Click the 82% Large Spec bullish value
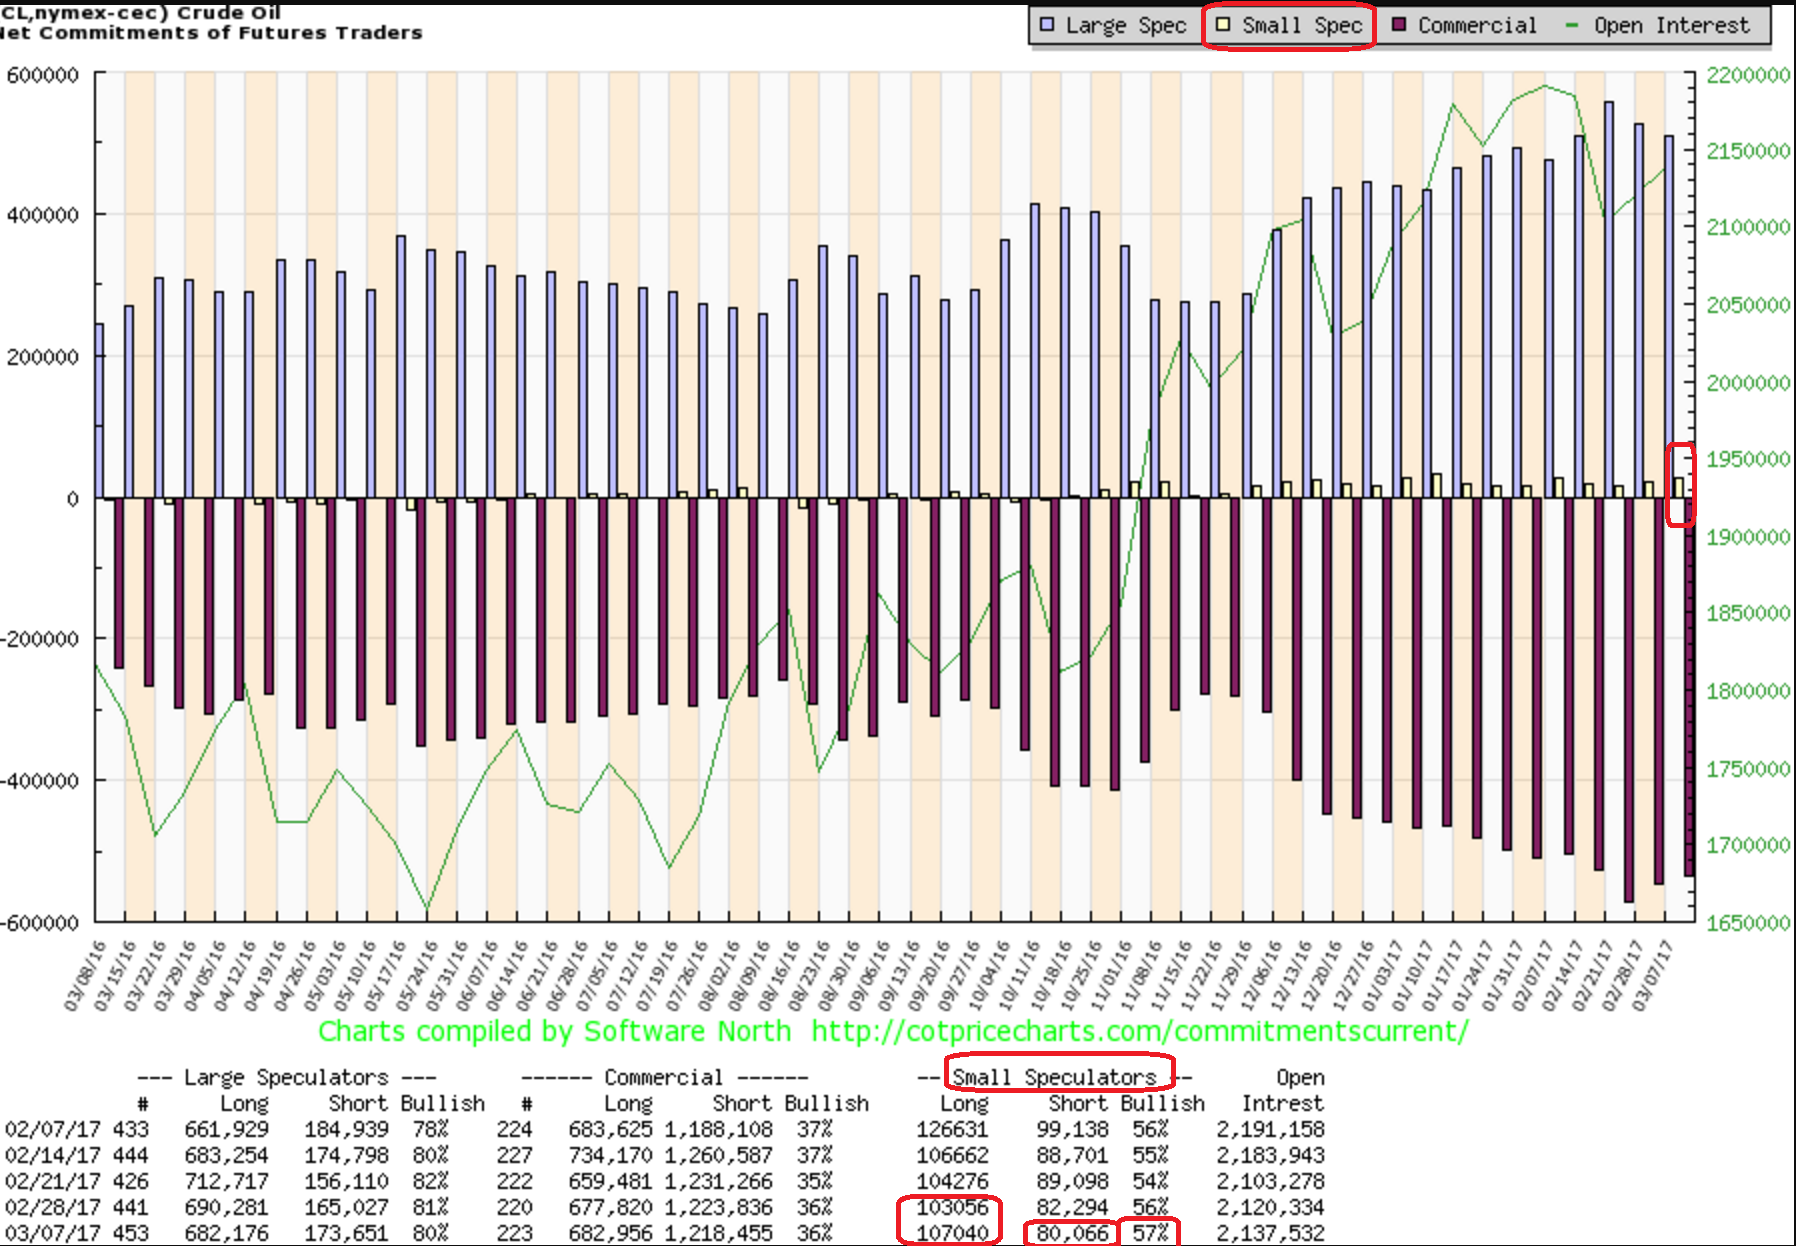This screenshot has width=1796, height=1246. pyautogui.click(x=430, y=1181)
